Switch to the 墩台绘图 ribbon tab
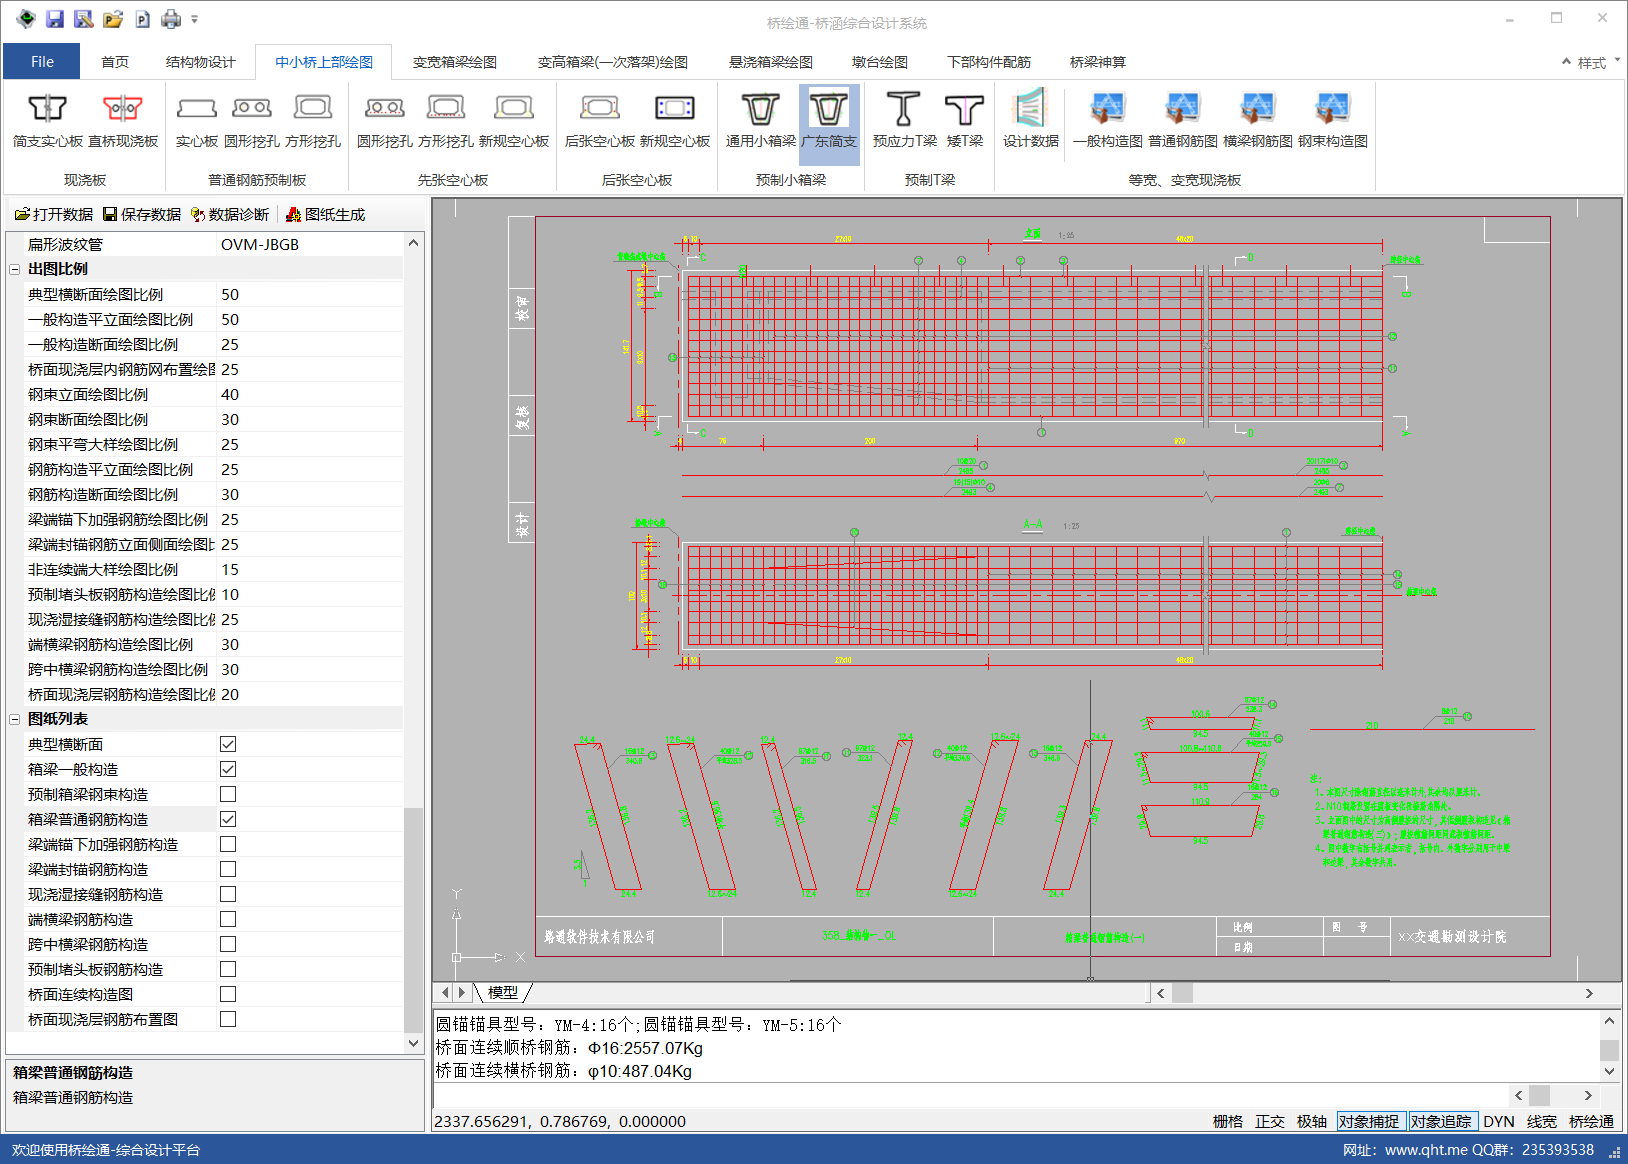 click(x=879, y=62)
